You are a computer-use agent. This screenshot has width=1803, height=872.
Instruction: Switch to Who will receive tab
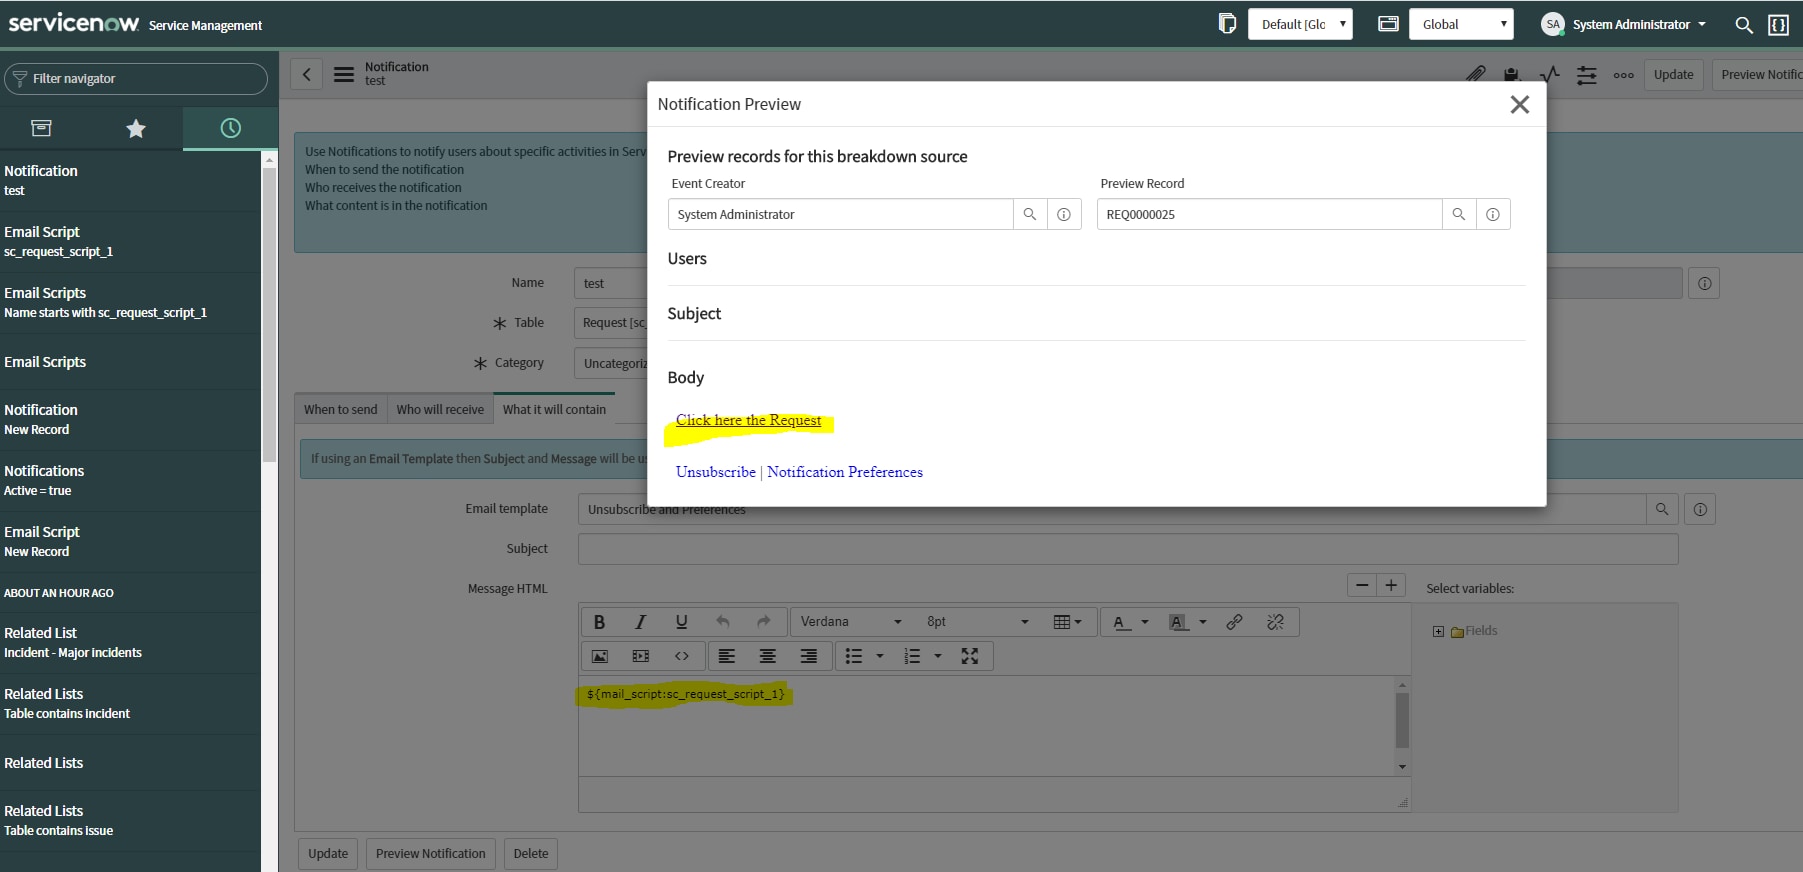440,409
